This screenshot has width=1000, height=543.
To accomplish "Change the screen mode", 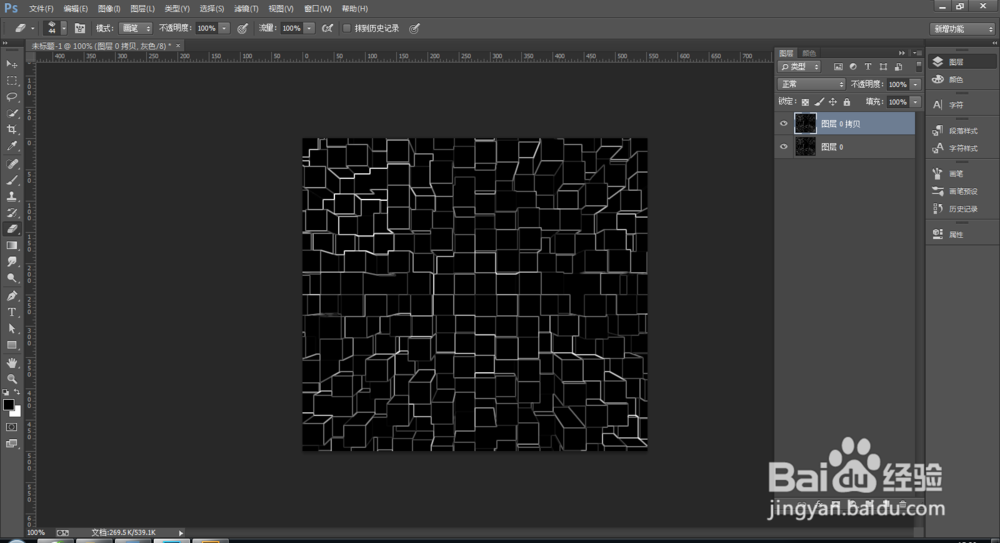I will (x=11, y=443).
